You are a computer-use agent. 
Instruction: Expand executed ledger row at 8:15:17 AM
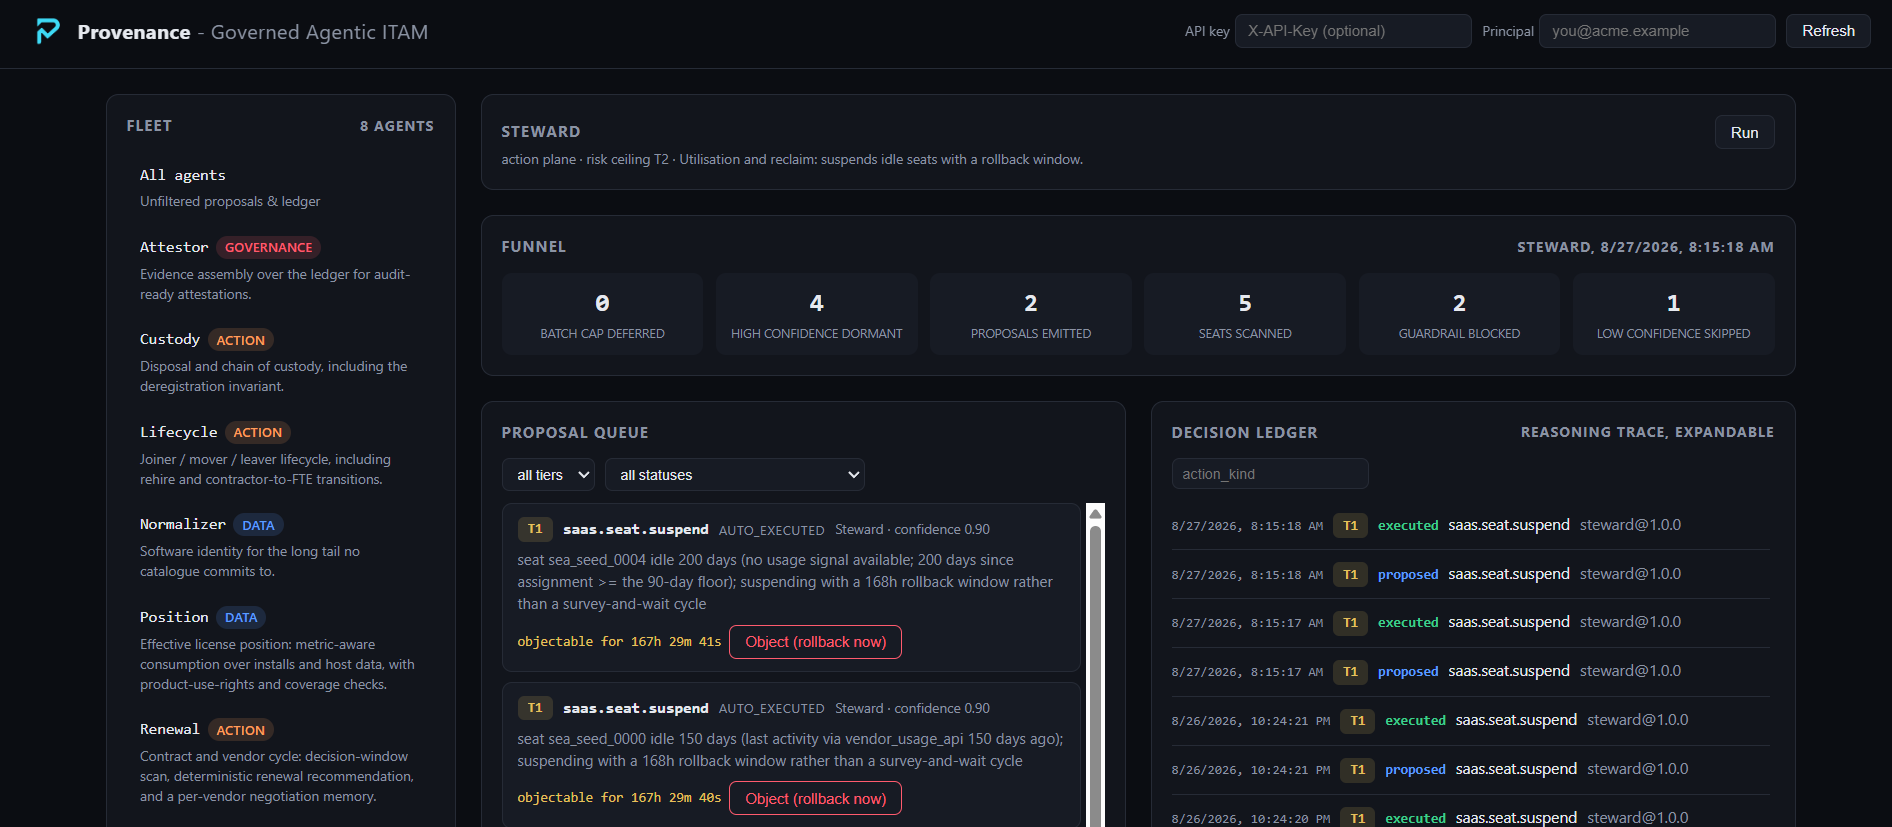1470,622
